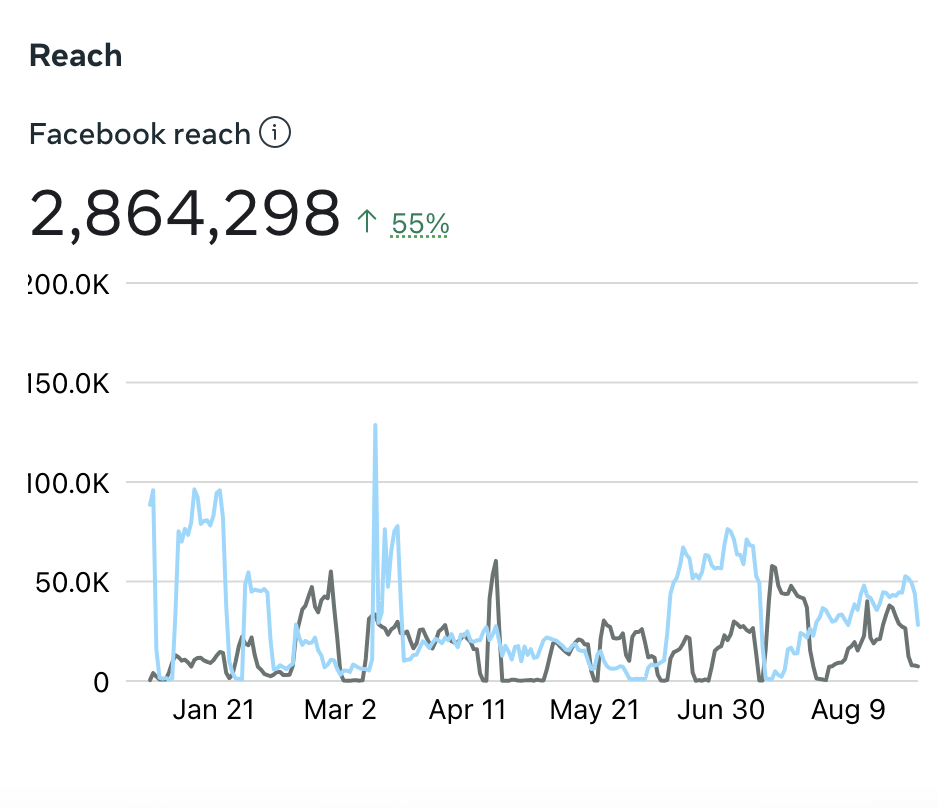Click the Apr 11 axis date
The image size is (938, 808).
click(x=467, y=710)
